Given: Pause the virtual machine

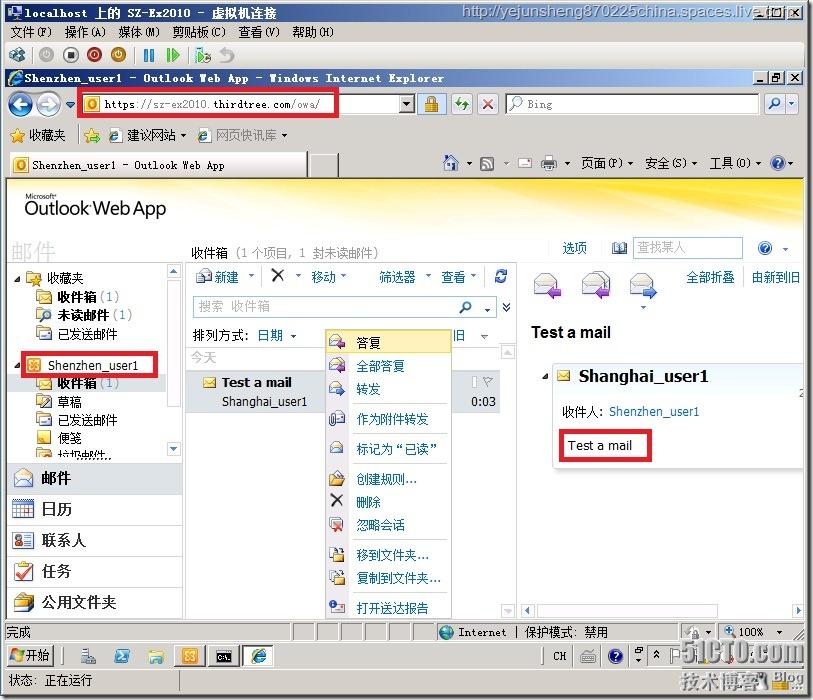Looking at the screenshot, I should [149, 54].
